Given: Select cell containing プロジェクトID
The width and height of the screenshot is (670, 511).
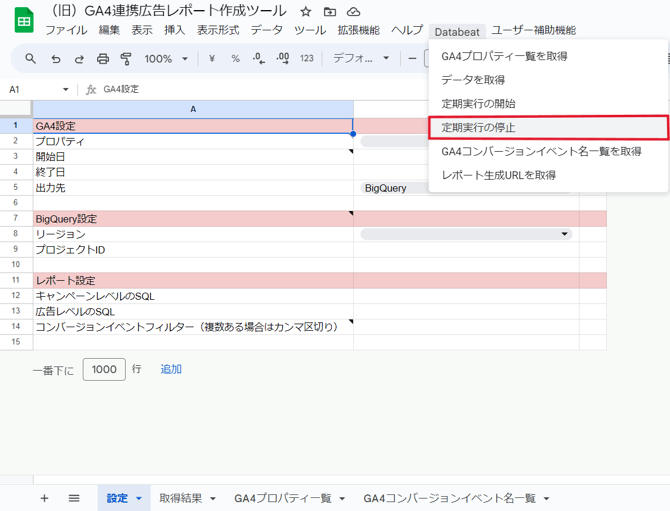Looking at the screenshot, I should pos(193,250).
